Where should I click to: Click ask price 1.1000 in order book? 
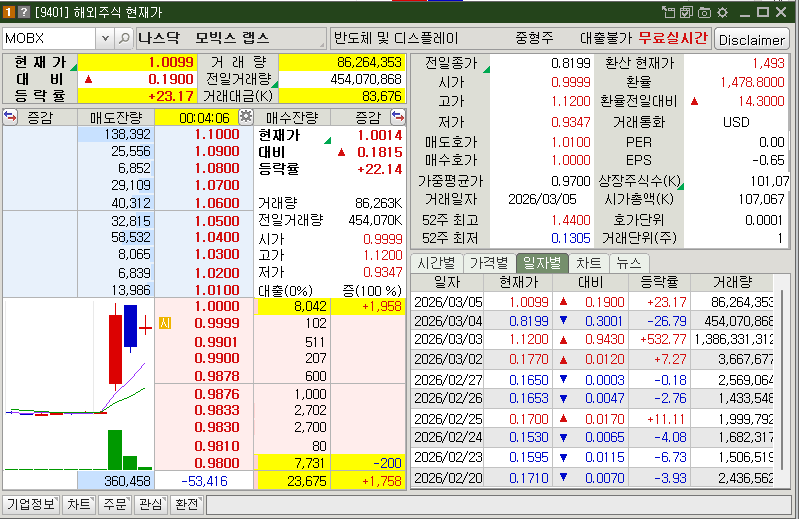[x=217, y=134]
